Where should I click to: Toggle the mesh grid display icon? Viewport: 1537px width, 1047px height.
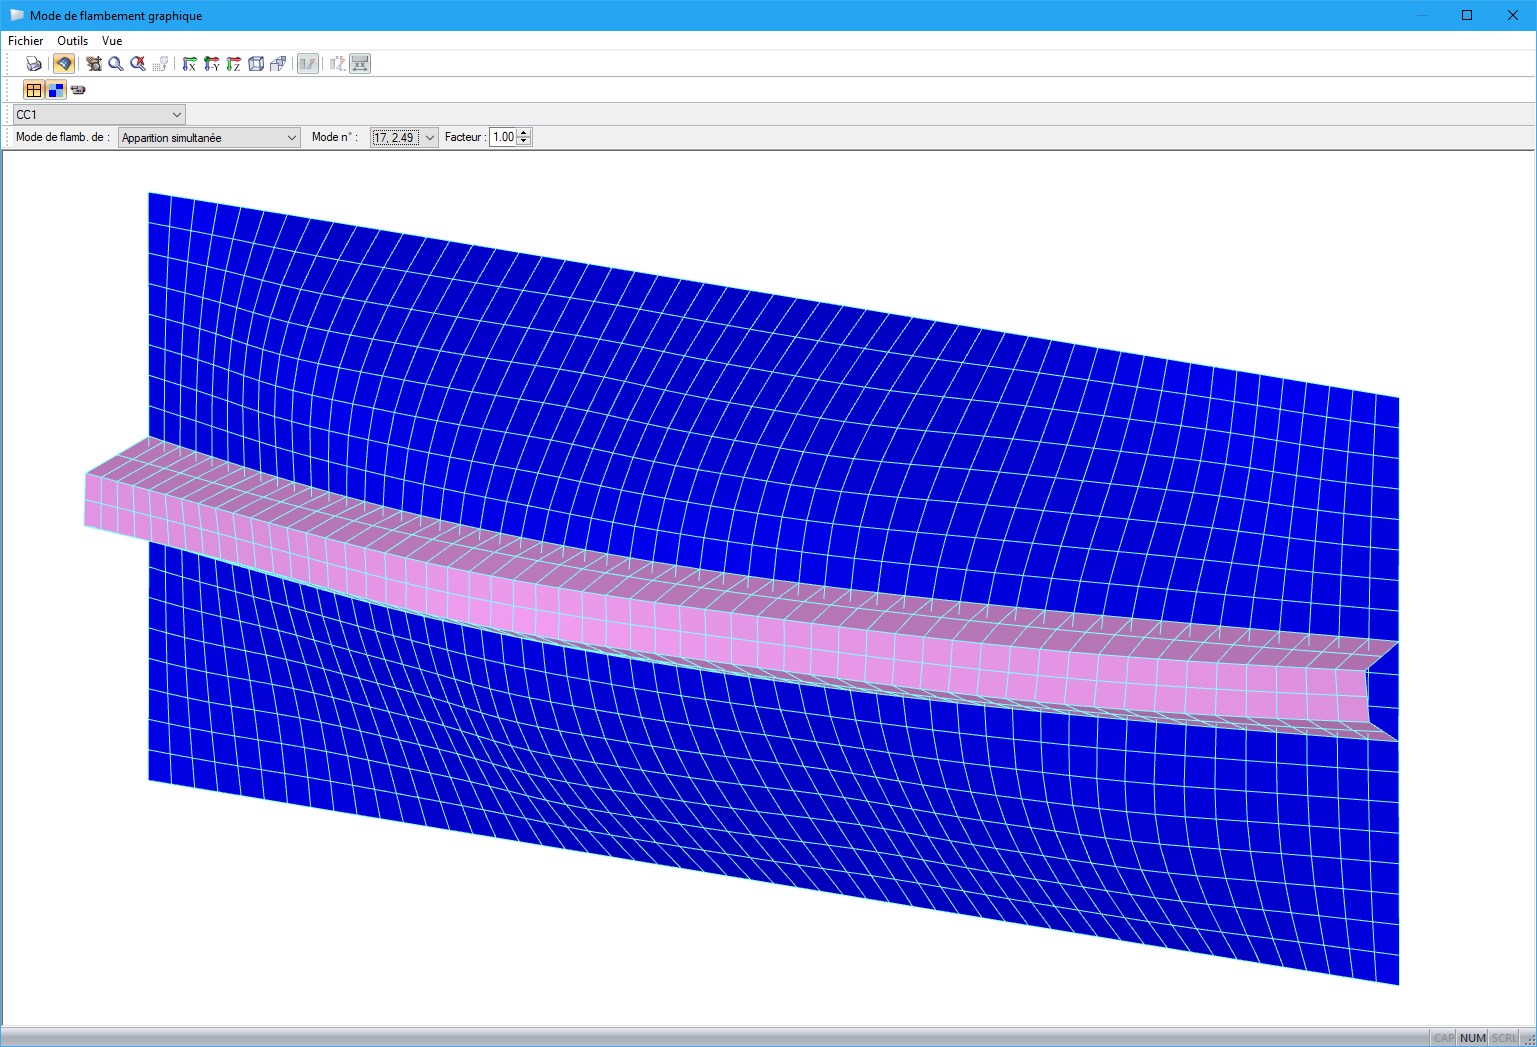tap(34, 90)
